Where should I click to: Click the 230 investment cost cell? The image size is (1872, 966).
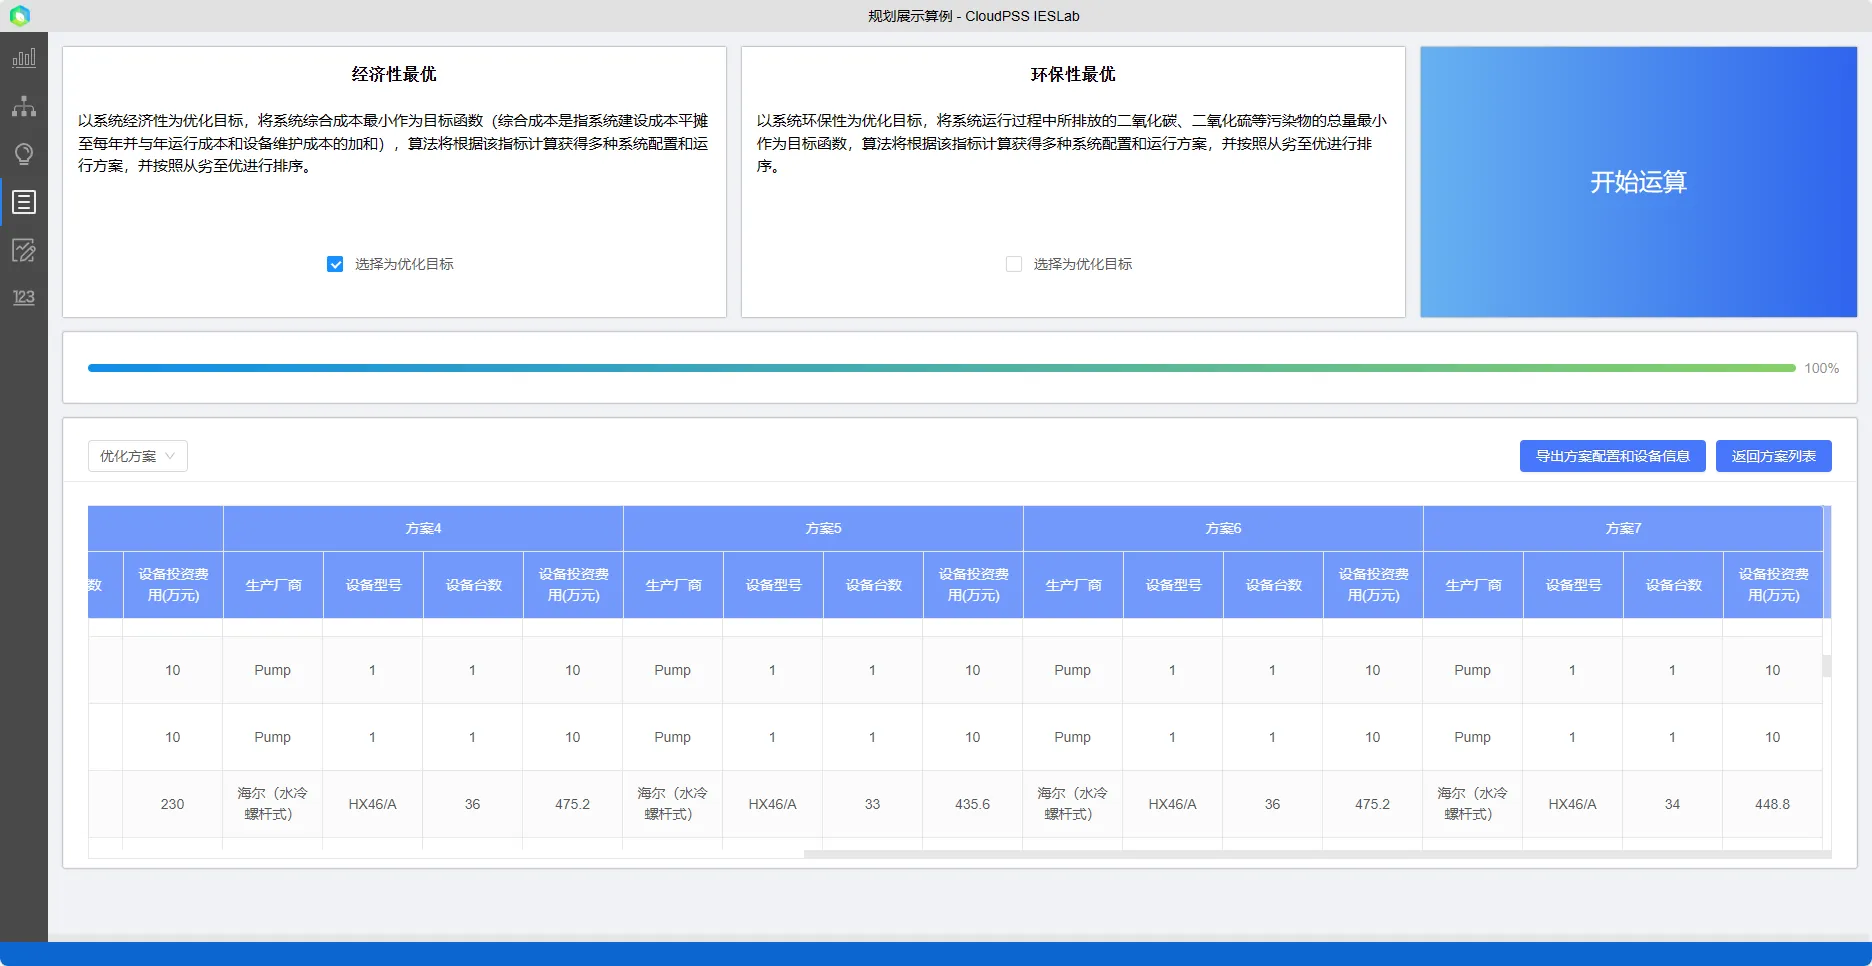(x=172, y=804)
